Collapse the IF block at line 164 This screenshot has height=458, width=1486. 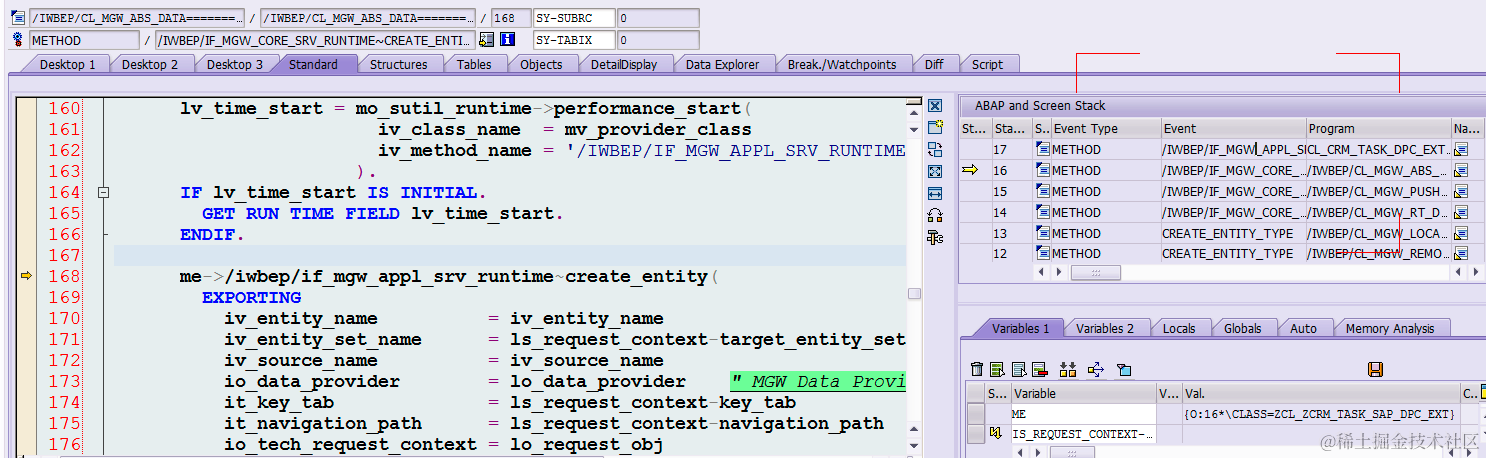tap(103, 192)
